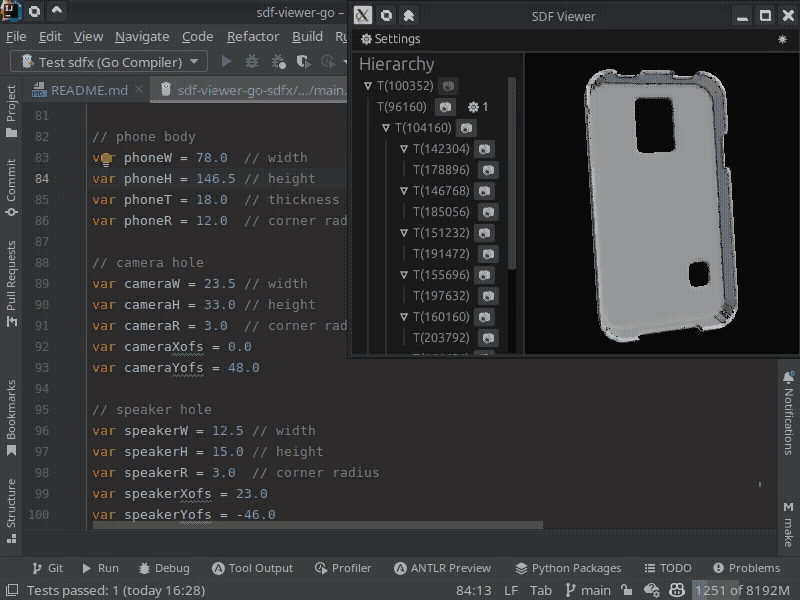This screenshot has width=800, height=600.
Task: Start debugging with the bug icon
Action: coord(252,62)
